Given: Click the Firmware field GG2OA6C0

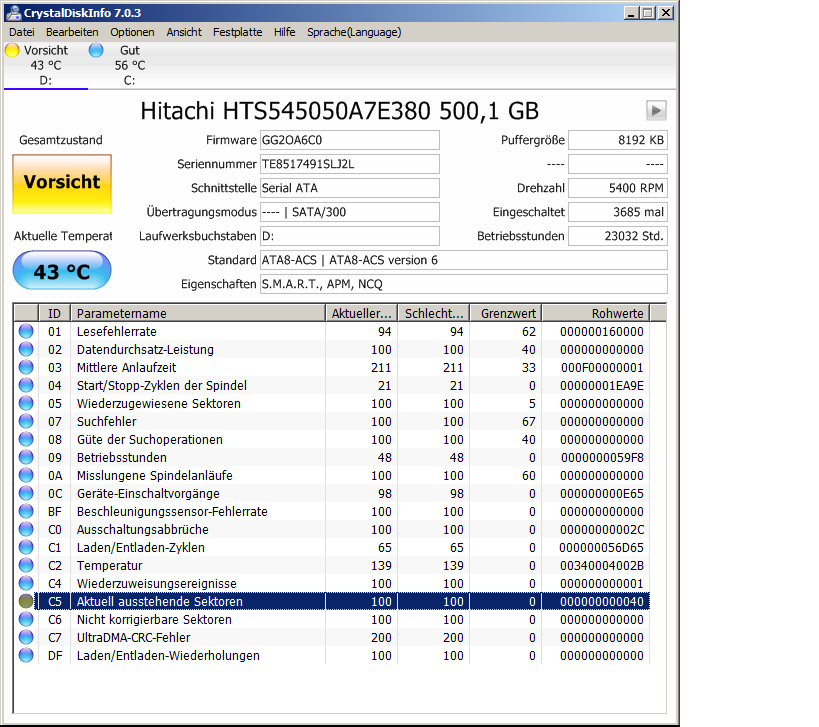Looking at the screenshot, I should coord(349,140).
